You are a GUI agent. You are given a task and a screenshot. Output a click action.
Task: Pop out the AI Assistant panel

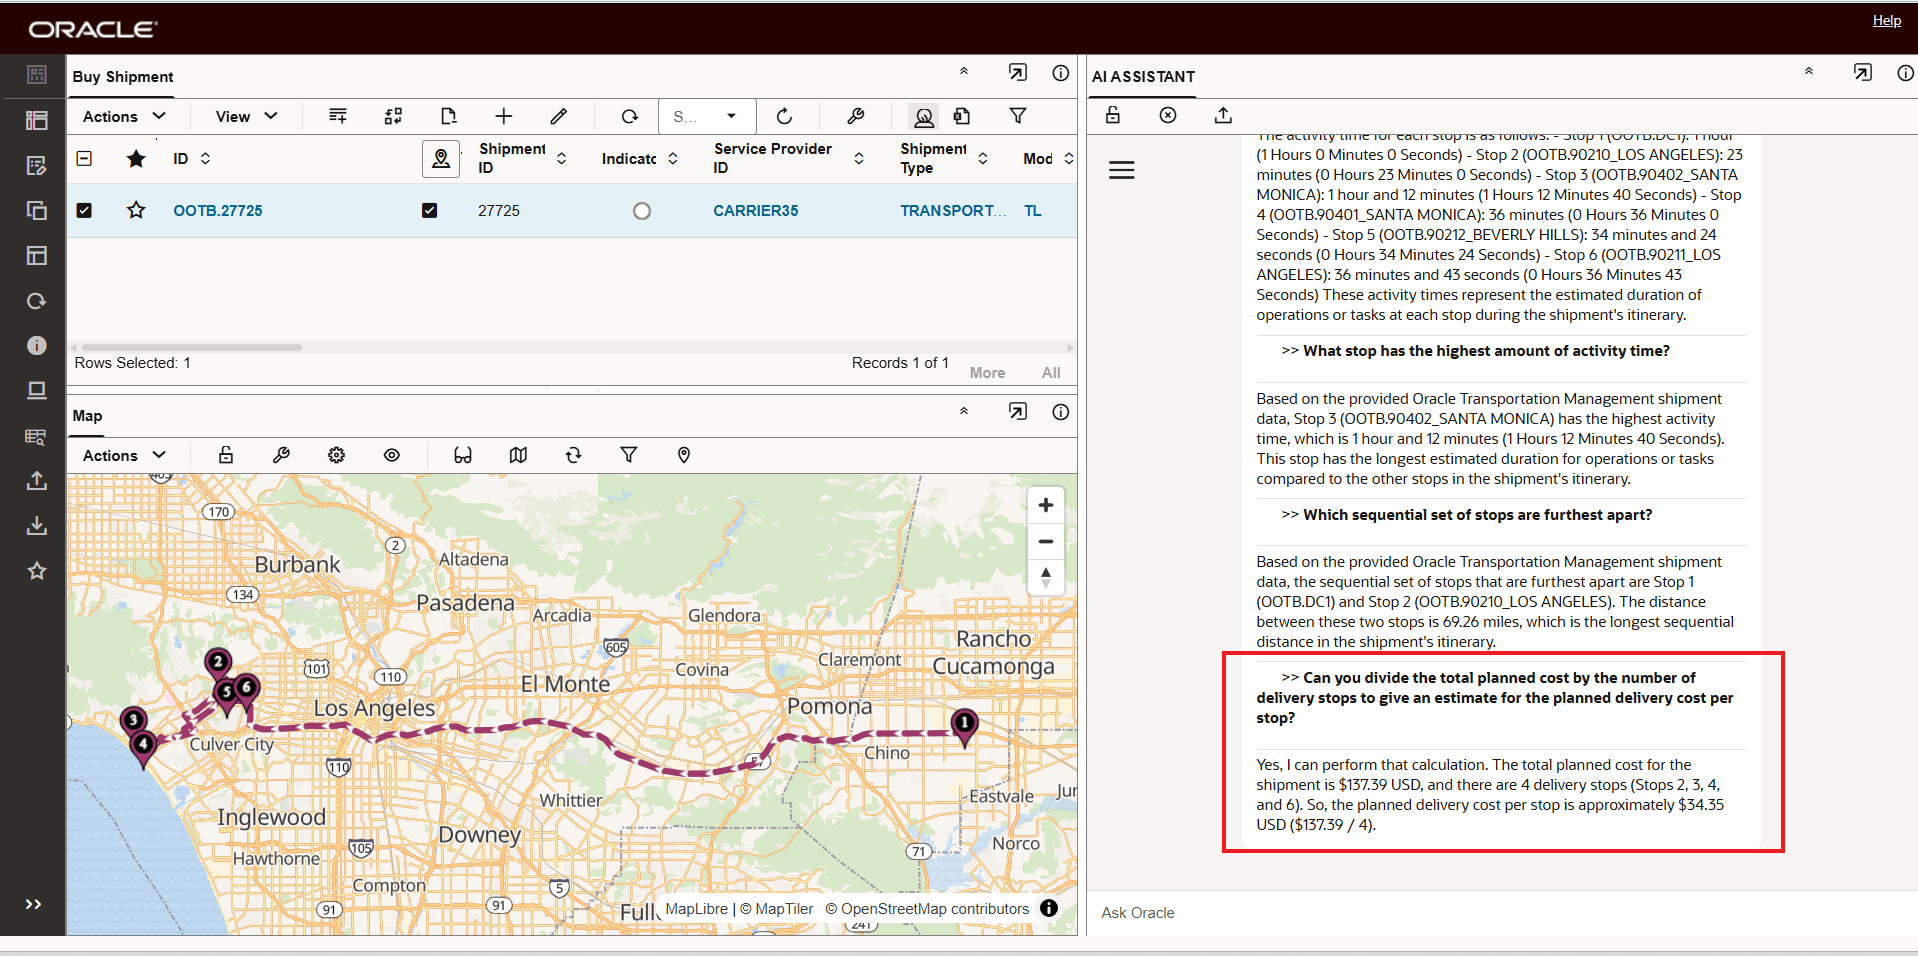point(1863,73)
